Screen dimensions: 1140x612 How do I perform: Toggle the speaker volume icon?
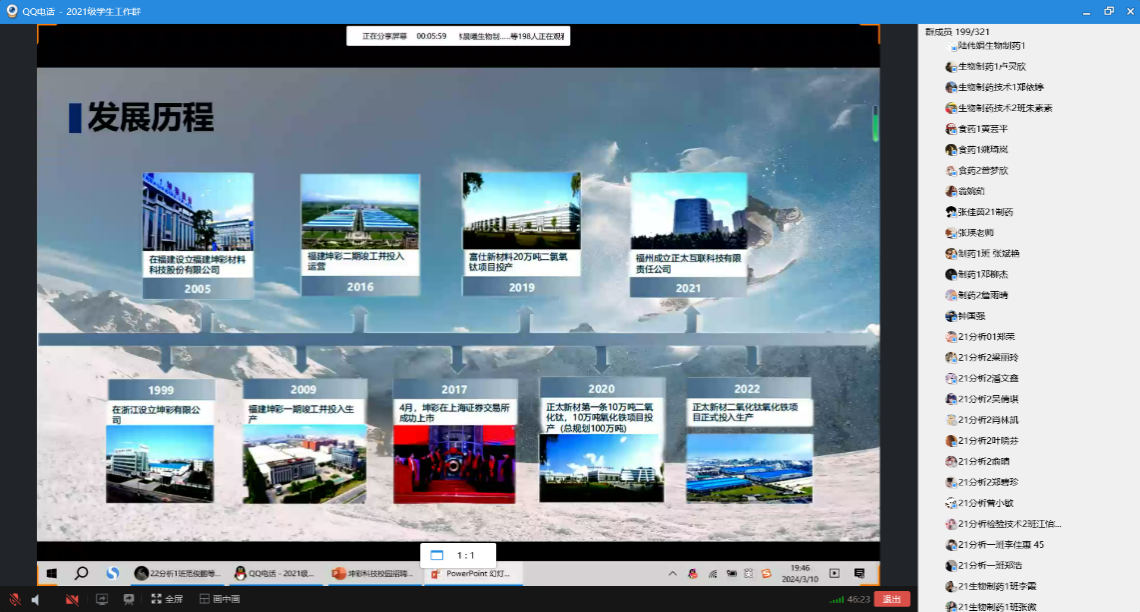(35, 599)
